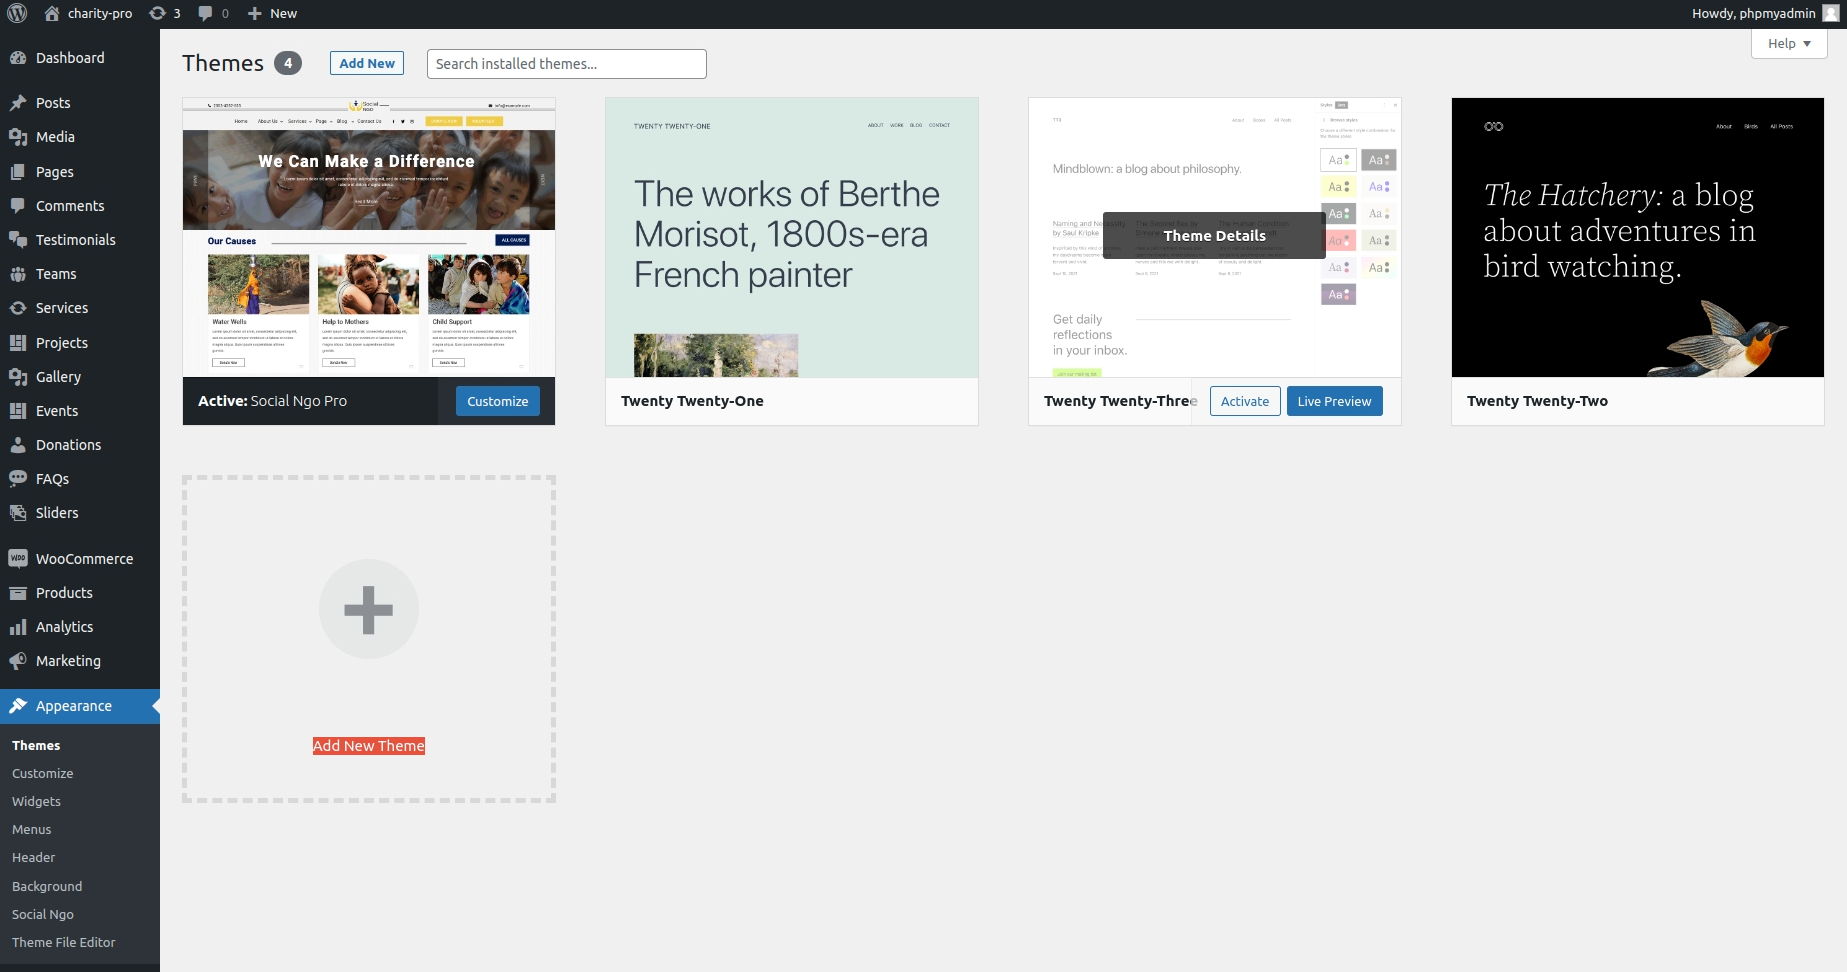This screenshot has height=972, width=1847.
Task: Click the Projects icon in sidebar
Action: point(18,343)
